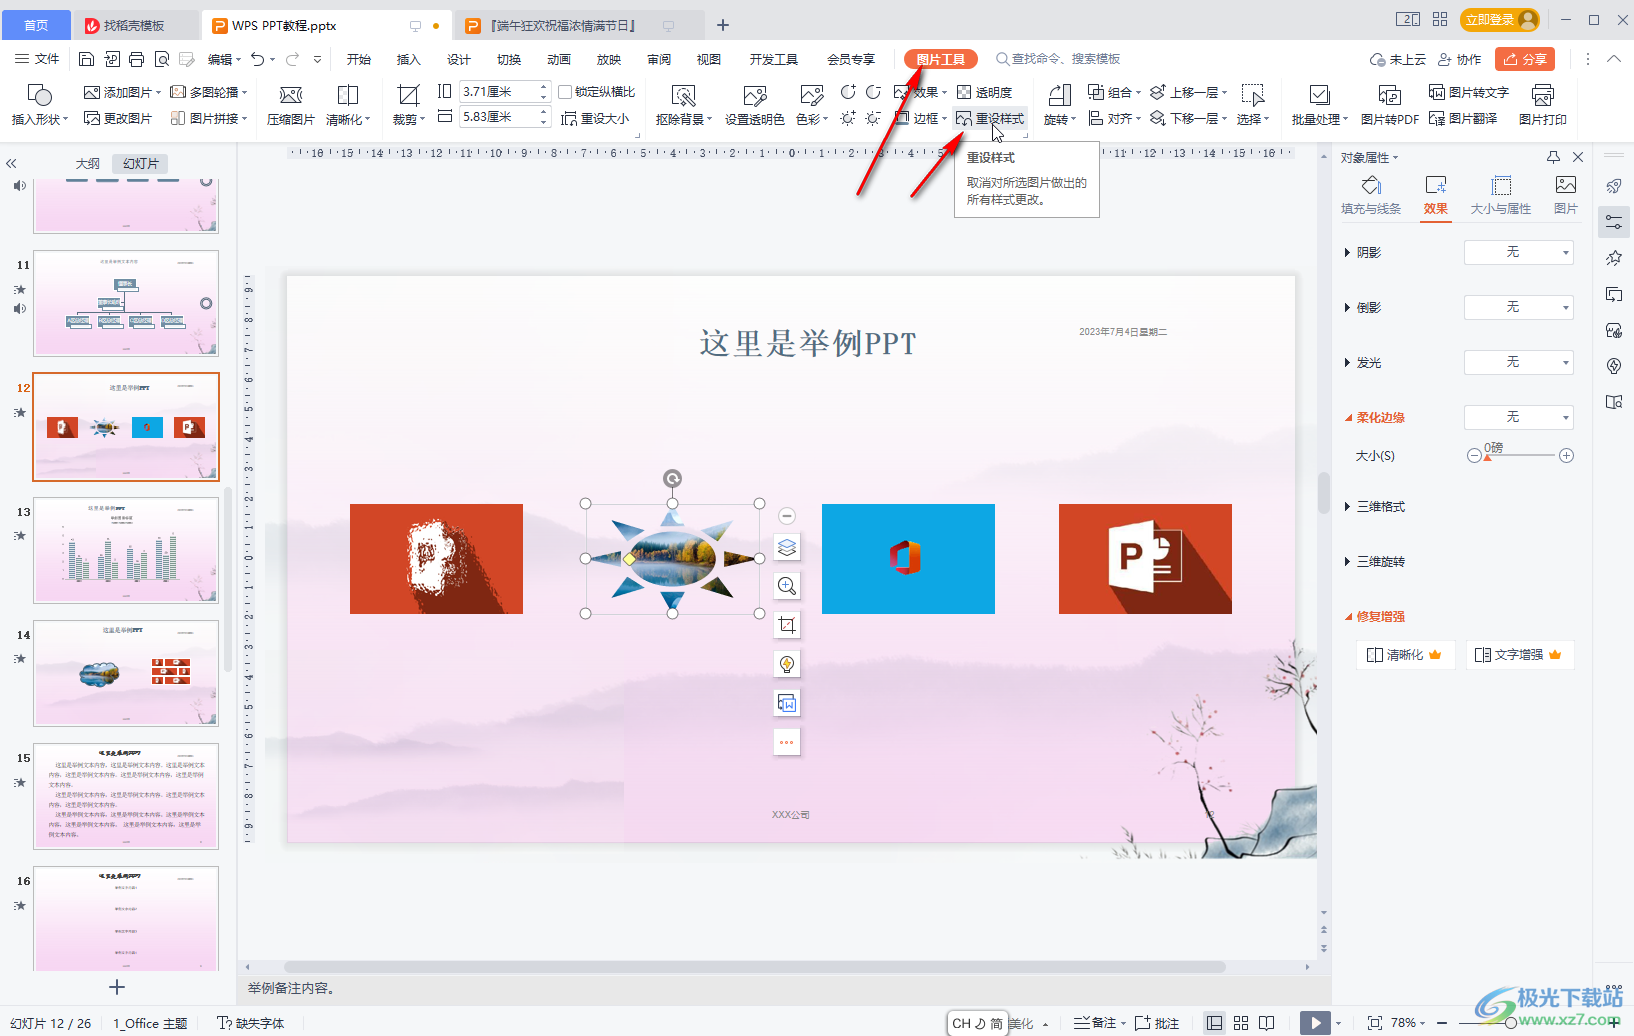Open the Insert (插入) ribbon tab
This screenshot has width=1634, height=1036.
pyautogui.click(x=409, y=59)
